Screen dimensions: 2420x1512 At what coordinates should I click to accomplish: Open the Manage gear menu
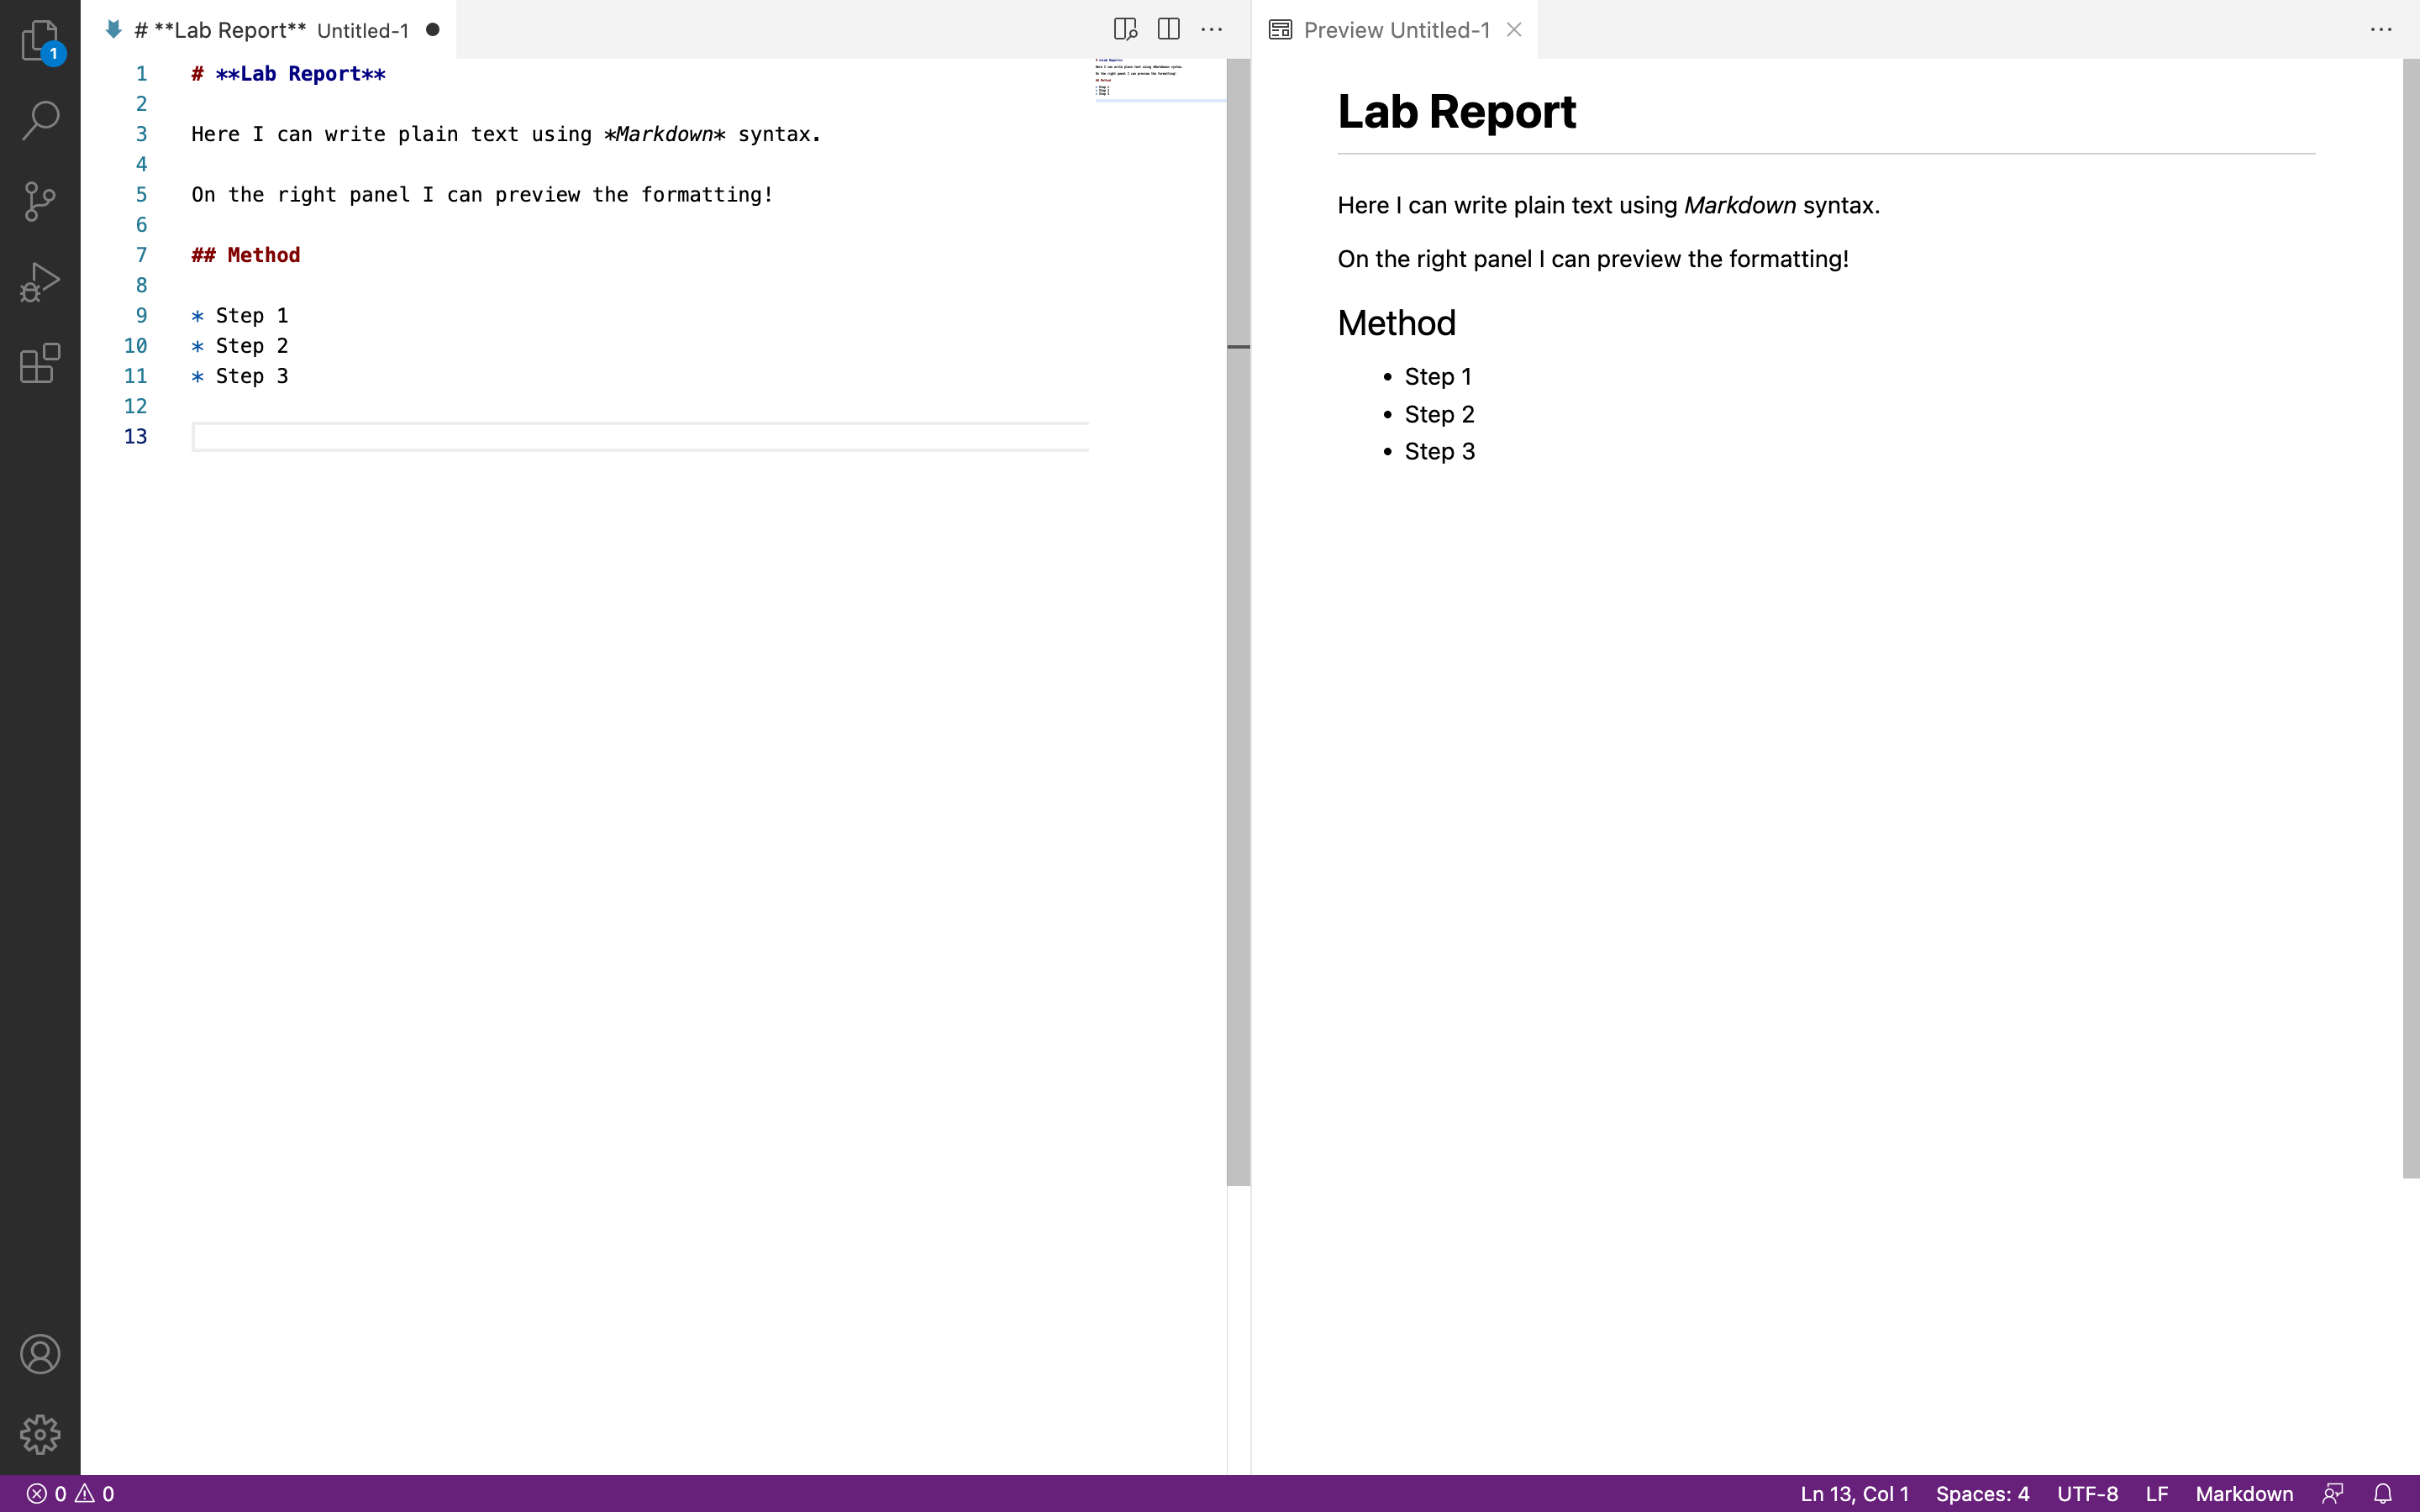tap(40, 1434)
